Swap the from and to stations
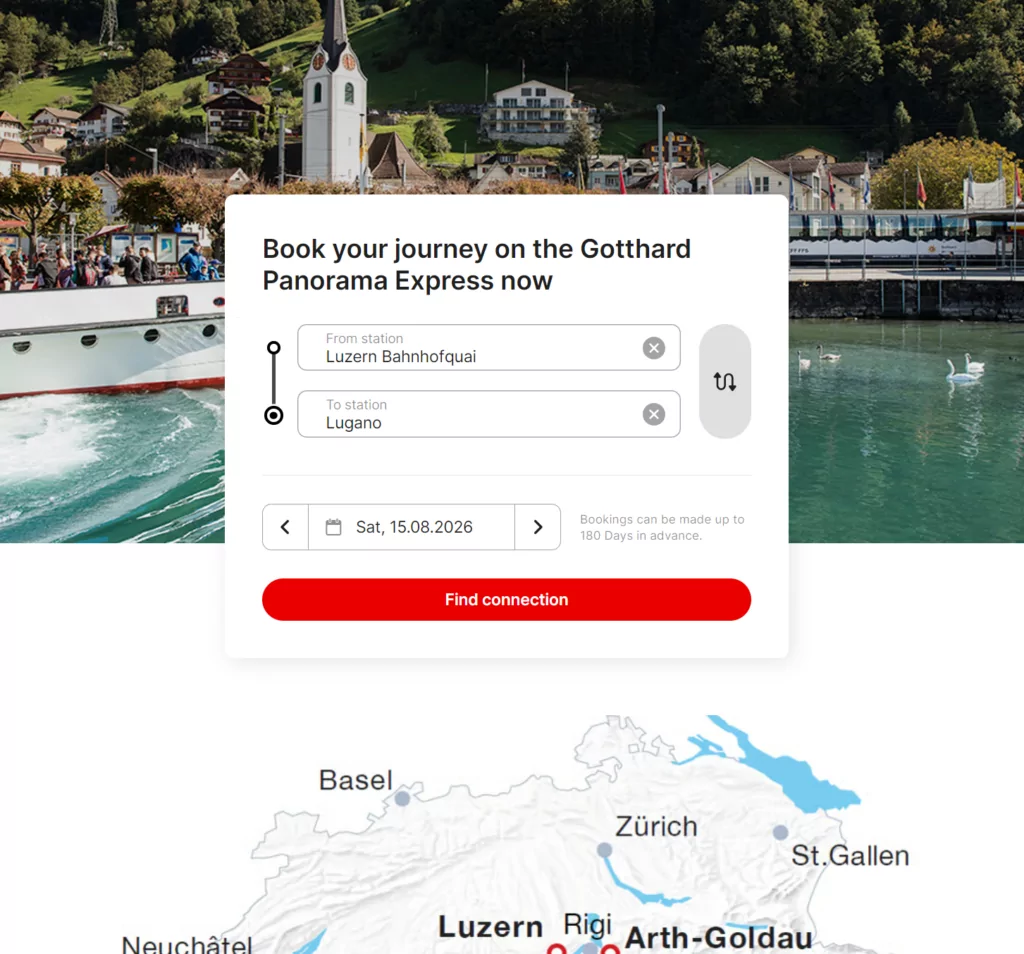Screen dimensions: 1024x954 pyautogui.click(x=725, y=381)
